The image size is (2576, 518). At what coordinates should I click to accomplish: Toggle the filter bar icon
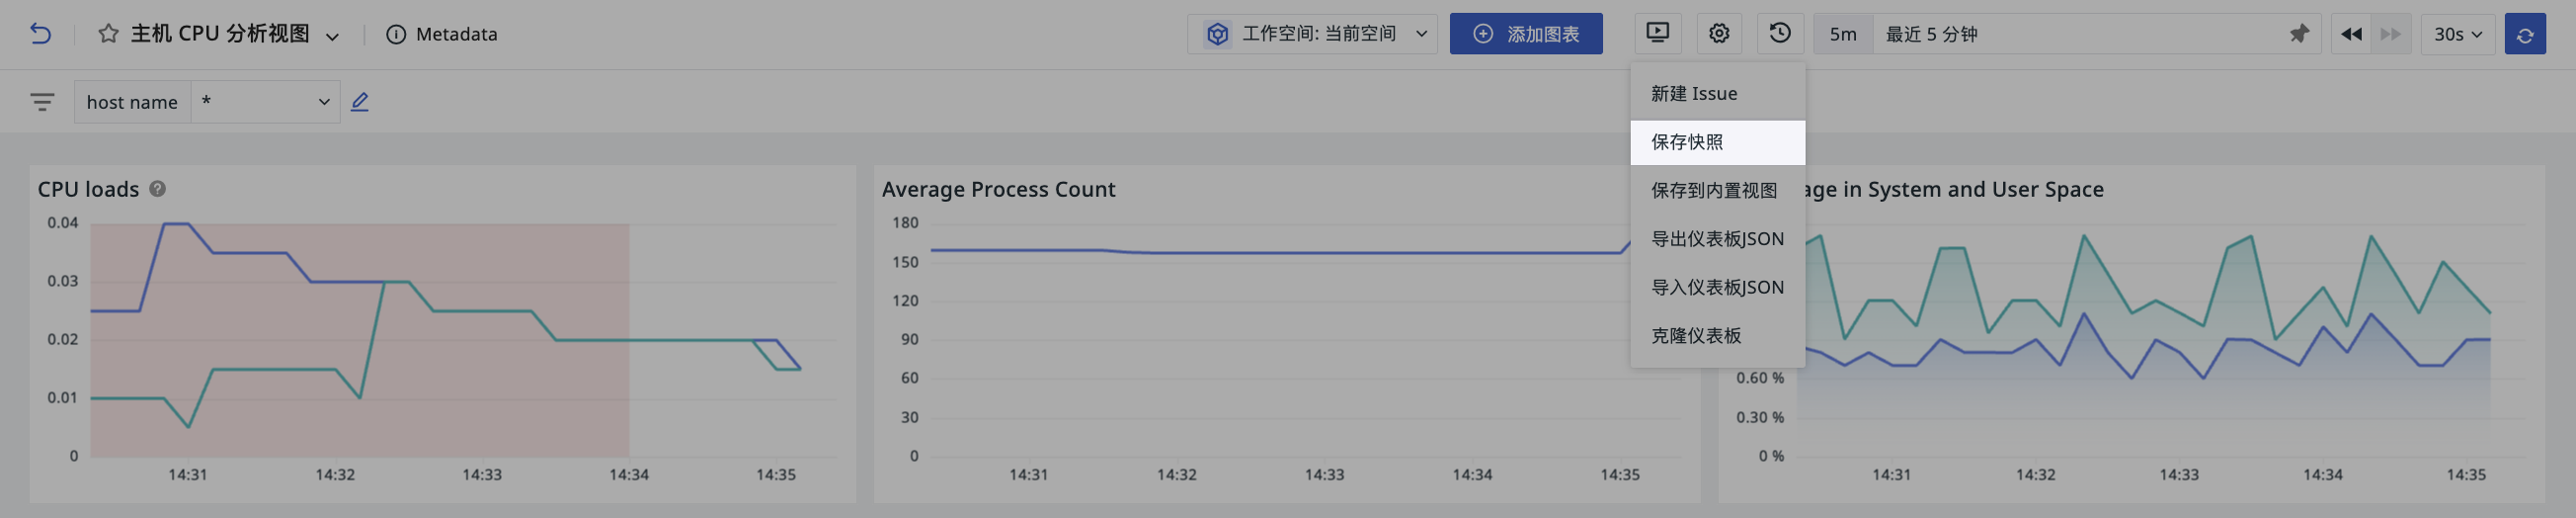coord(42,102)
